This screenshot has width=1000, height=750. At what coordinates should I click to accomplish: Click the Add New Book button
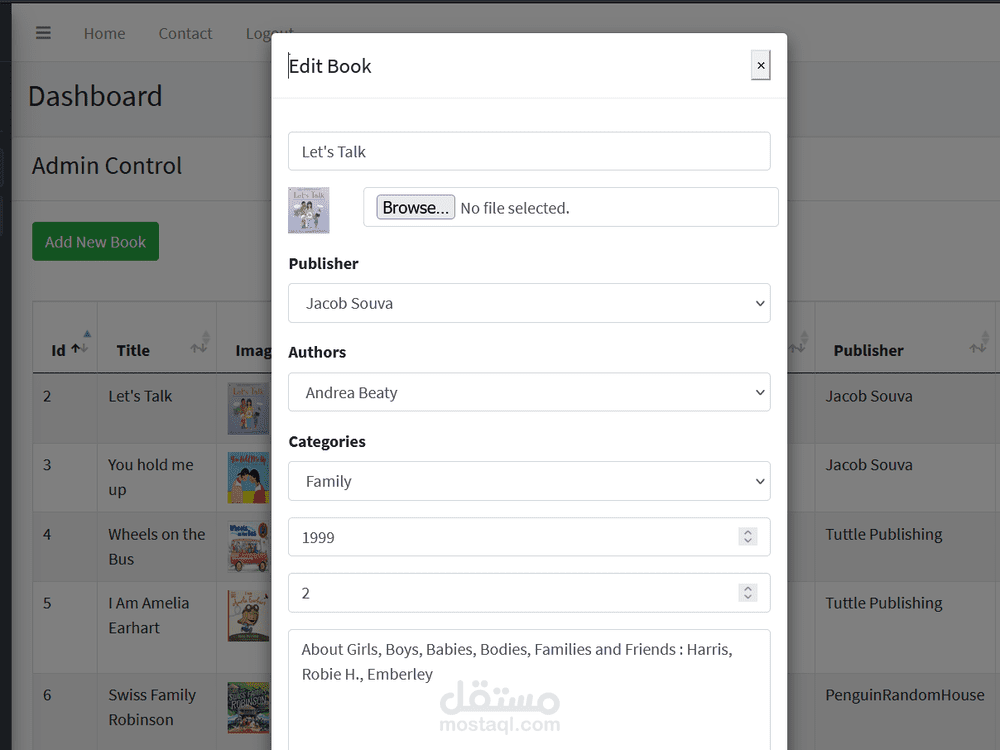(95, 241)
